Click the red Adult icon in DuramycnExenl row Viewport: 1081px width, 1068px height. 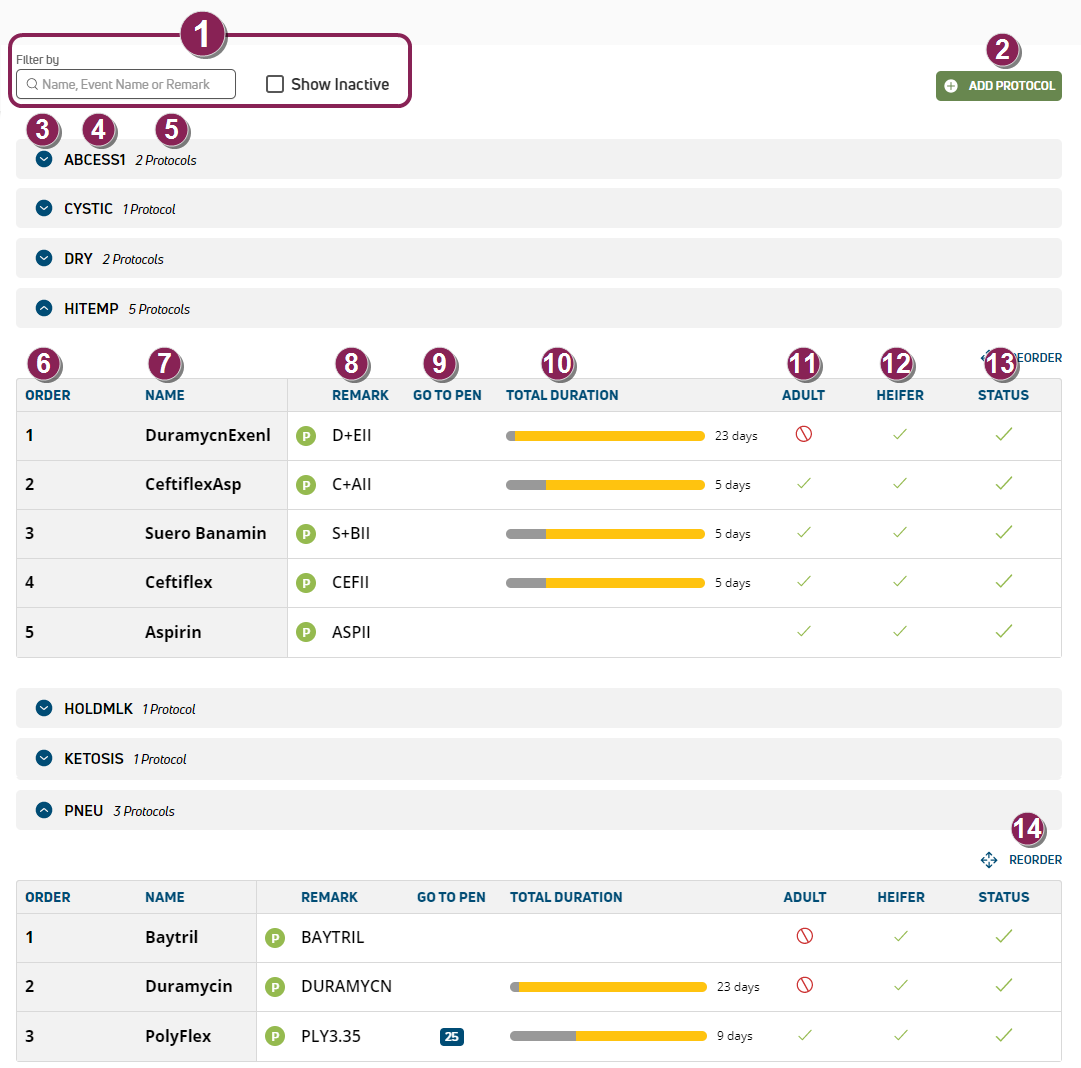(x=802, y=435)
